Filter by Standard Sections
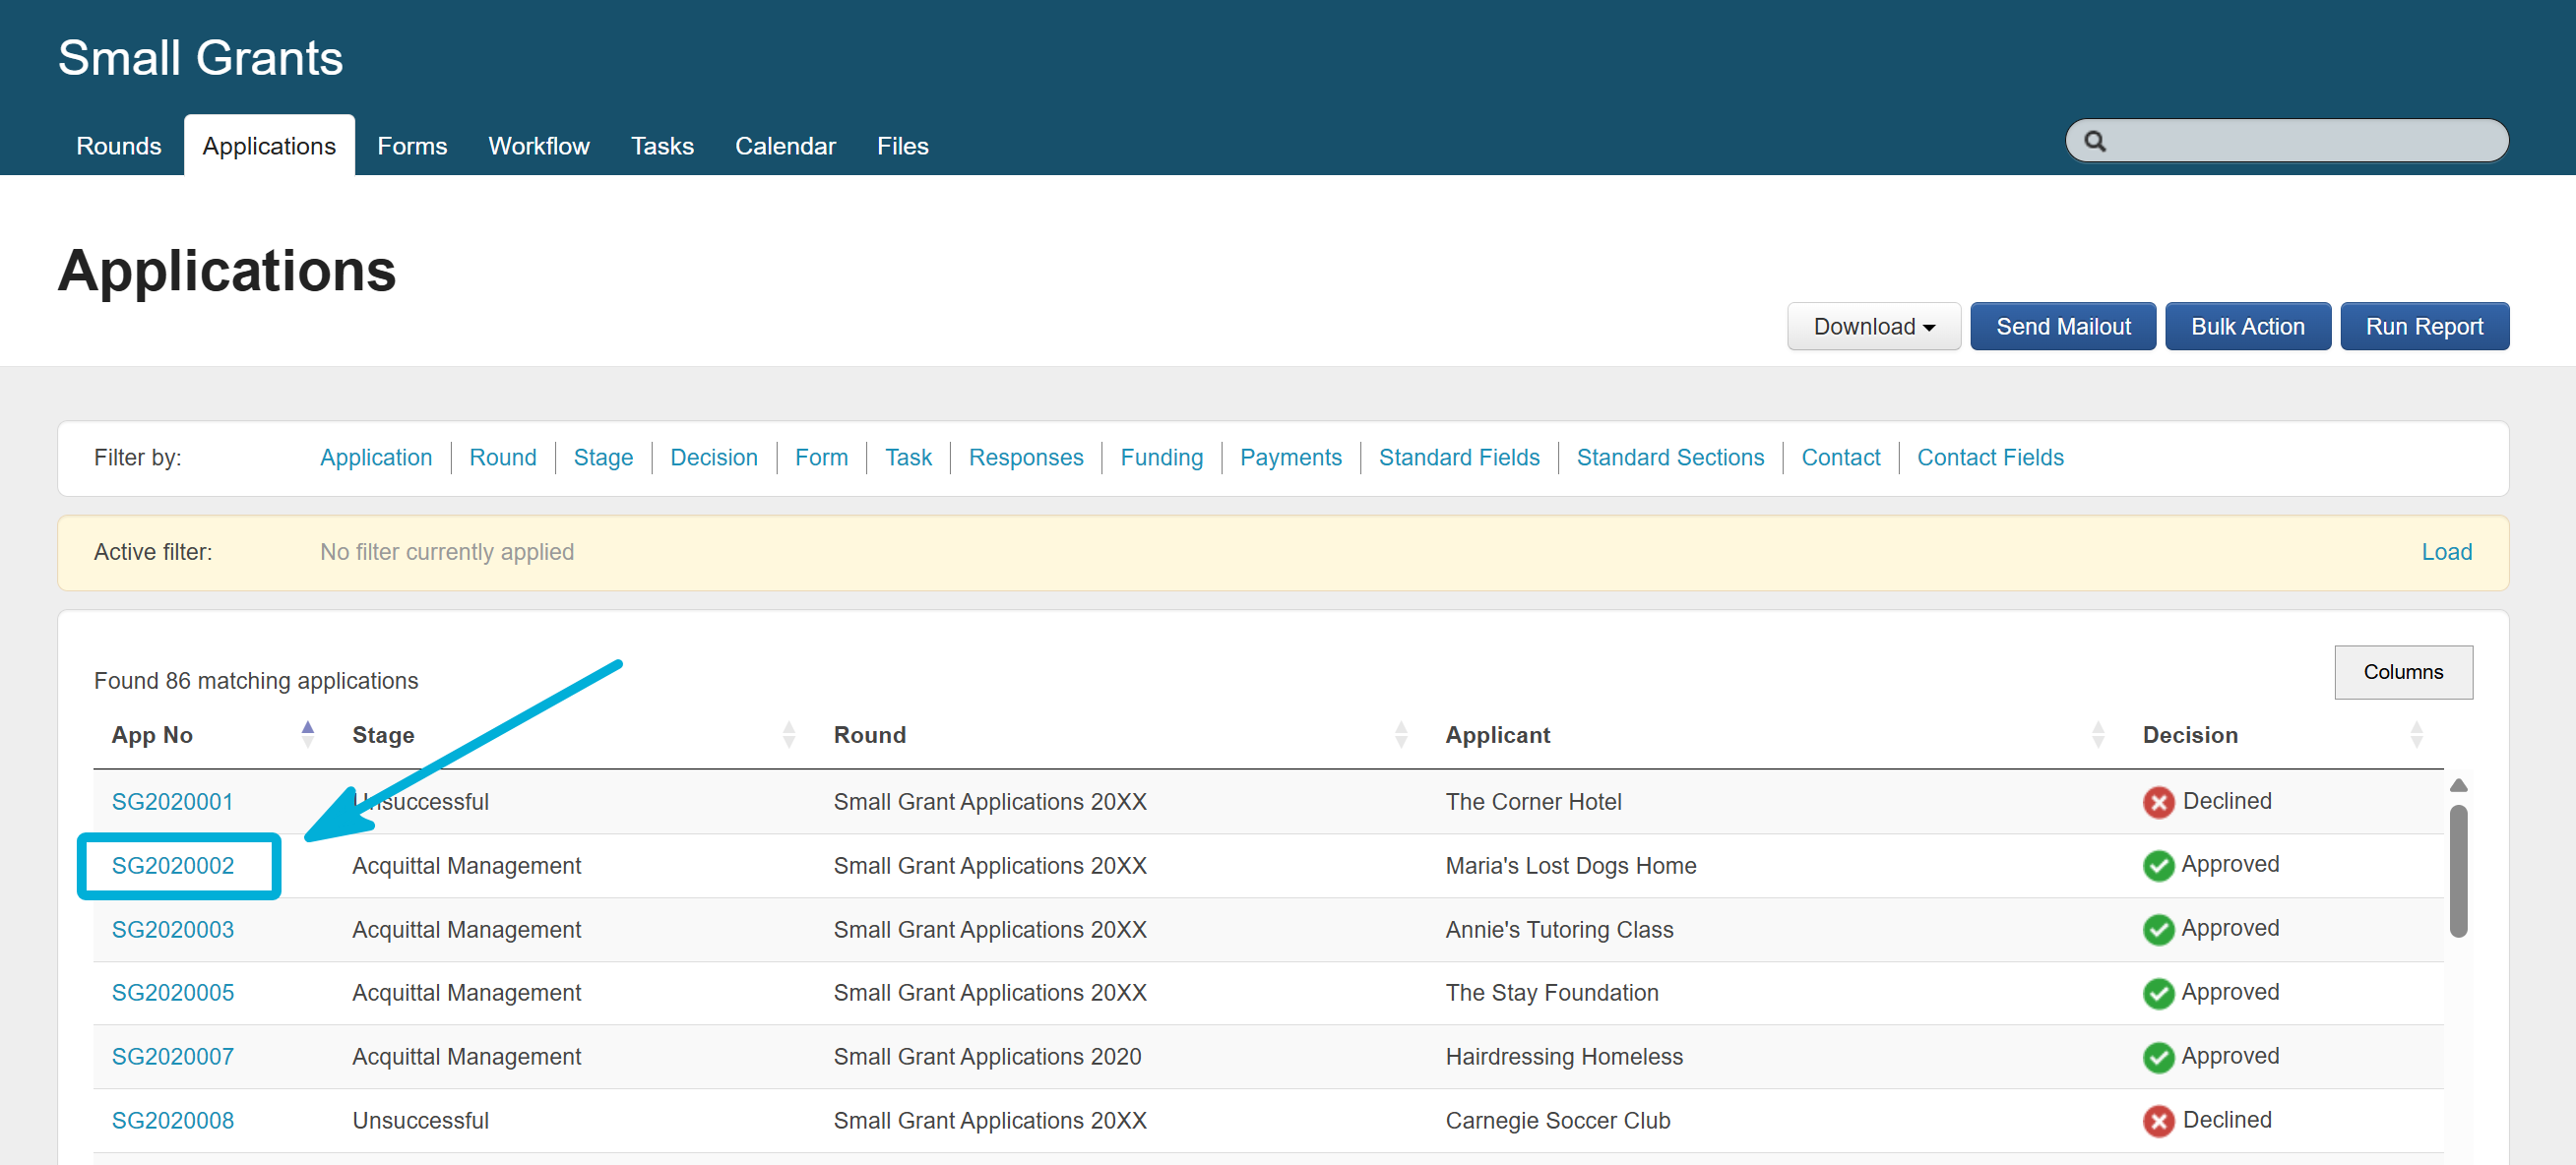2576x1165 pixels. point(1670,458)
